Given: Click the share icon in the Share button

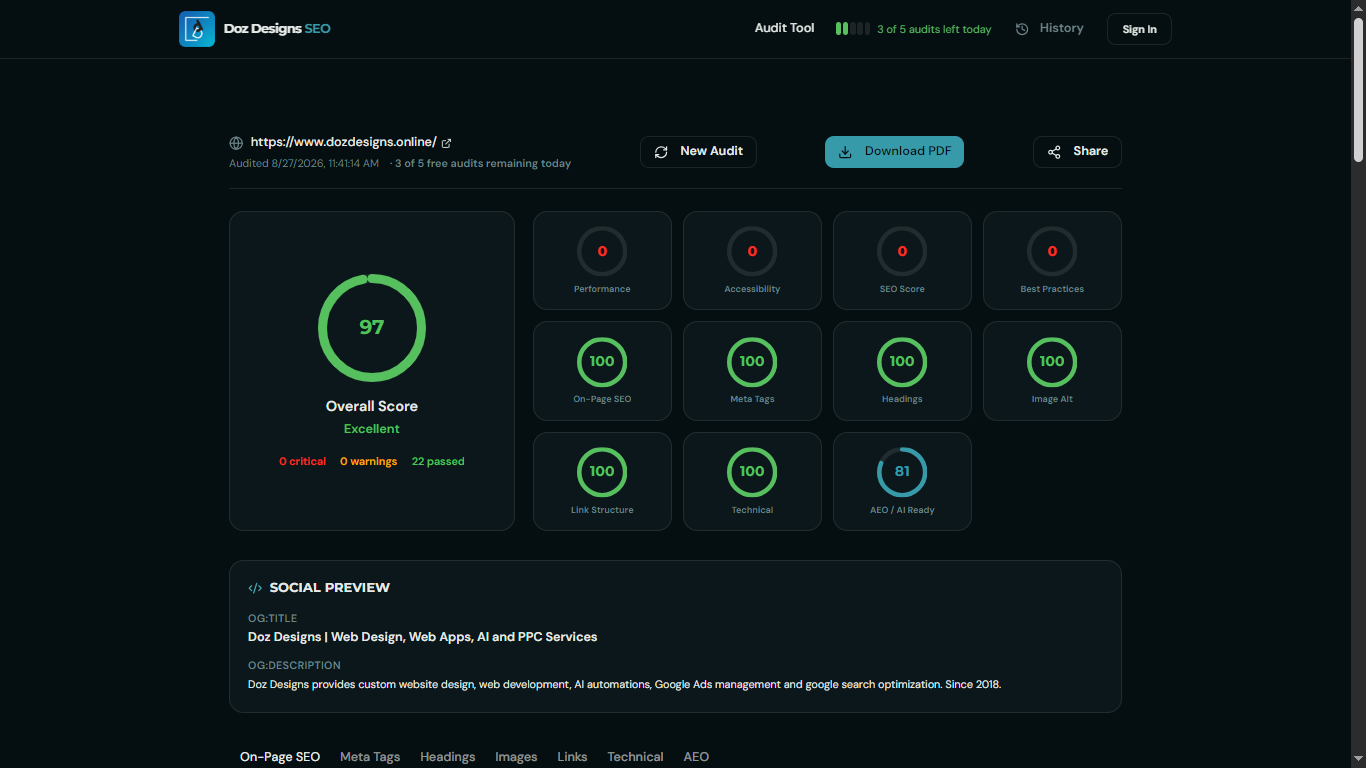Looking at the screenshot, I should [x=1054, y=152].
